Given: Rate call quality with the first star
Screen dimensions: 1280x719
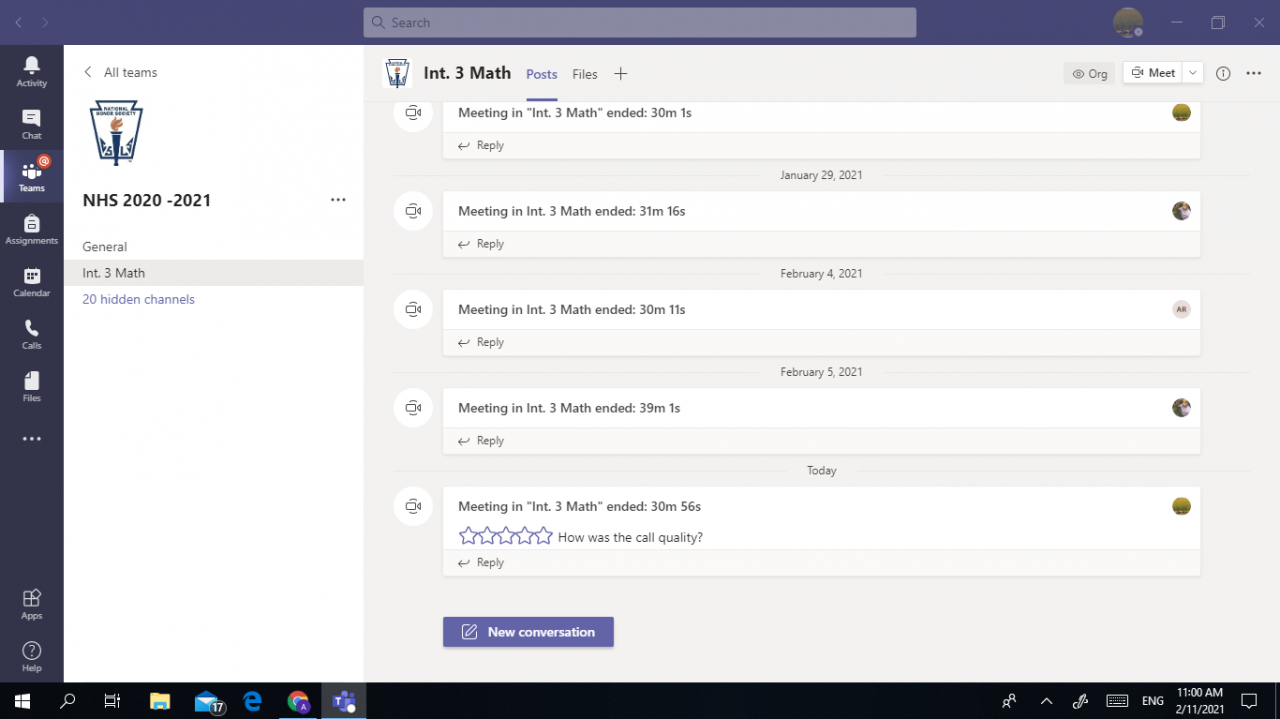Looking at the screenshot, I should point(468,536).
